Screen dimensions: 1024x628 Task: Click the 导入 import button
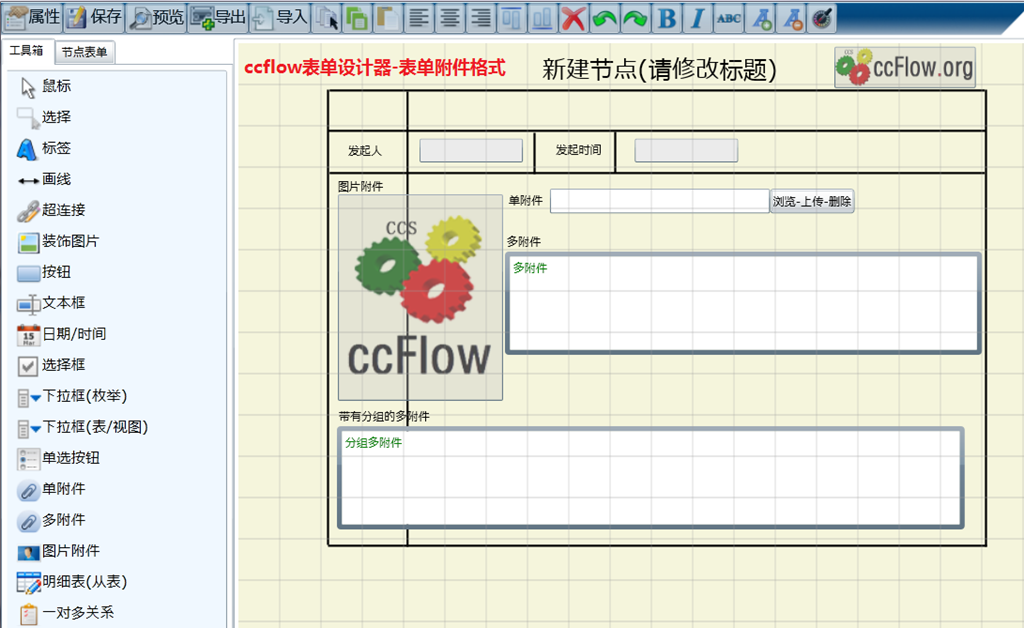point(280,18)
